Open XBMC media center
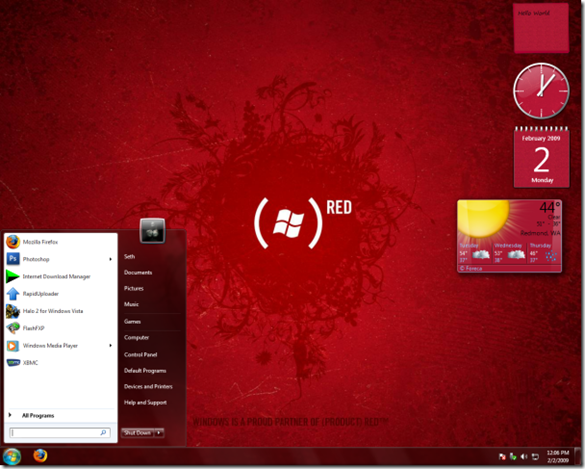 [x=60, y=362]
